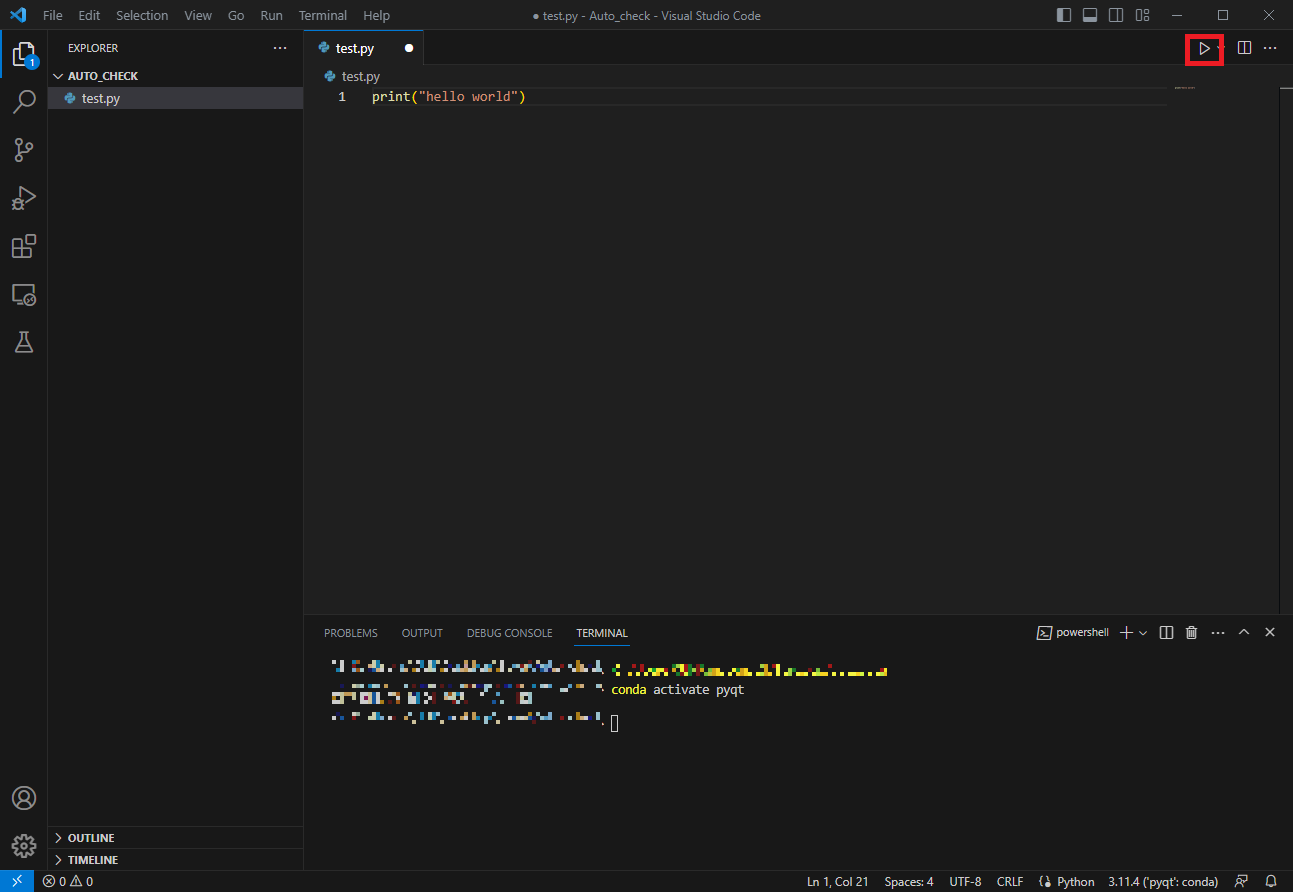Select Python interpreter 3.11.4 ('pyqt': conda)
This screenshot has width=1293, height=892.
(1163, 881)
